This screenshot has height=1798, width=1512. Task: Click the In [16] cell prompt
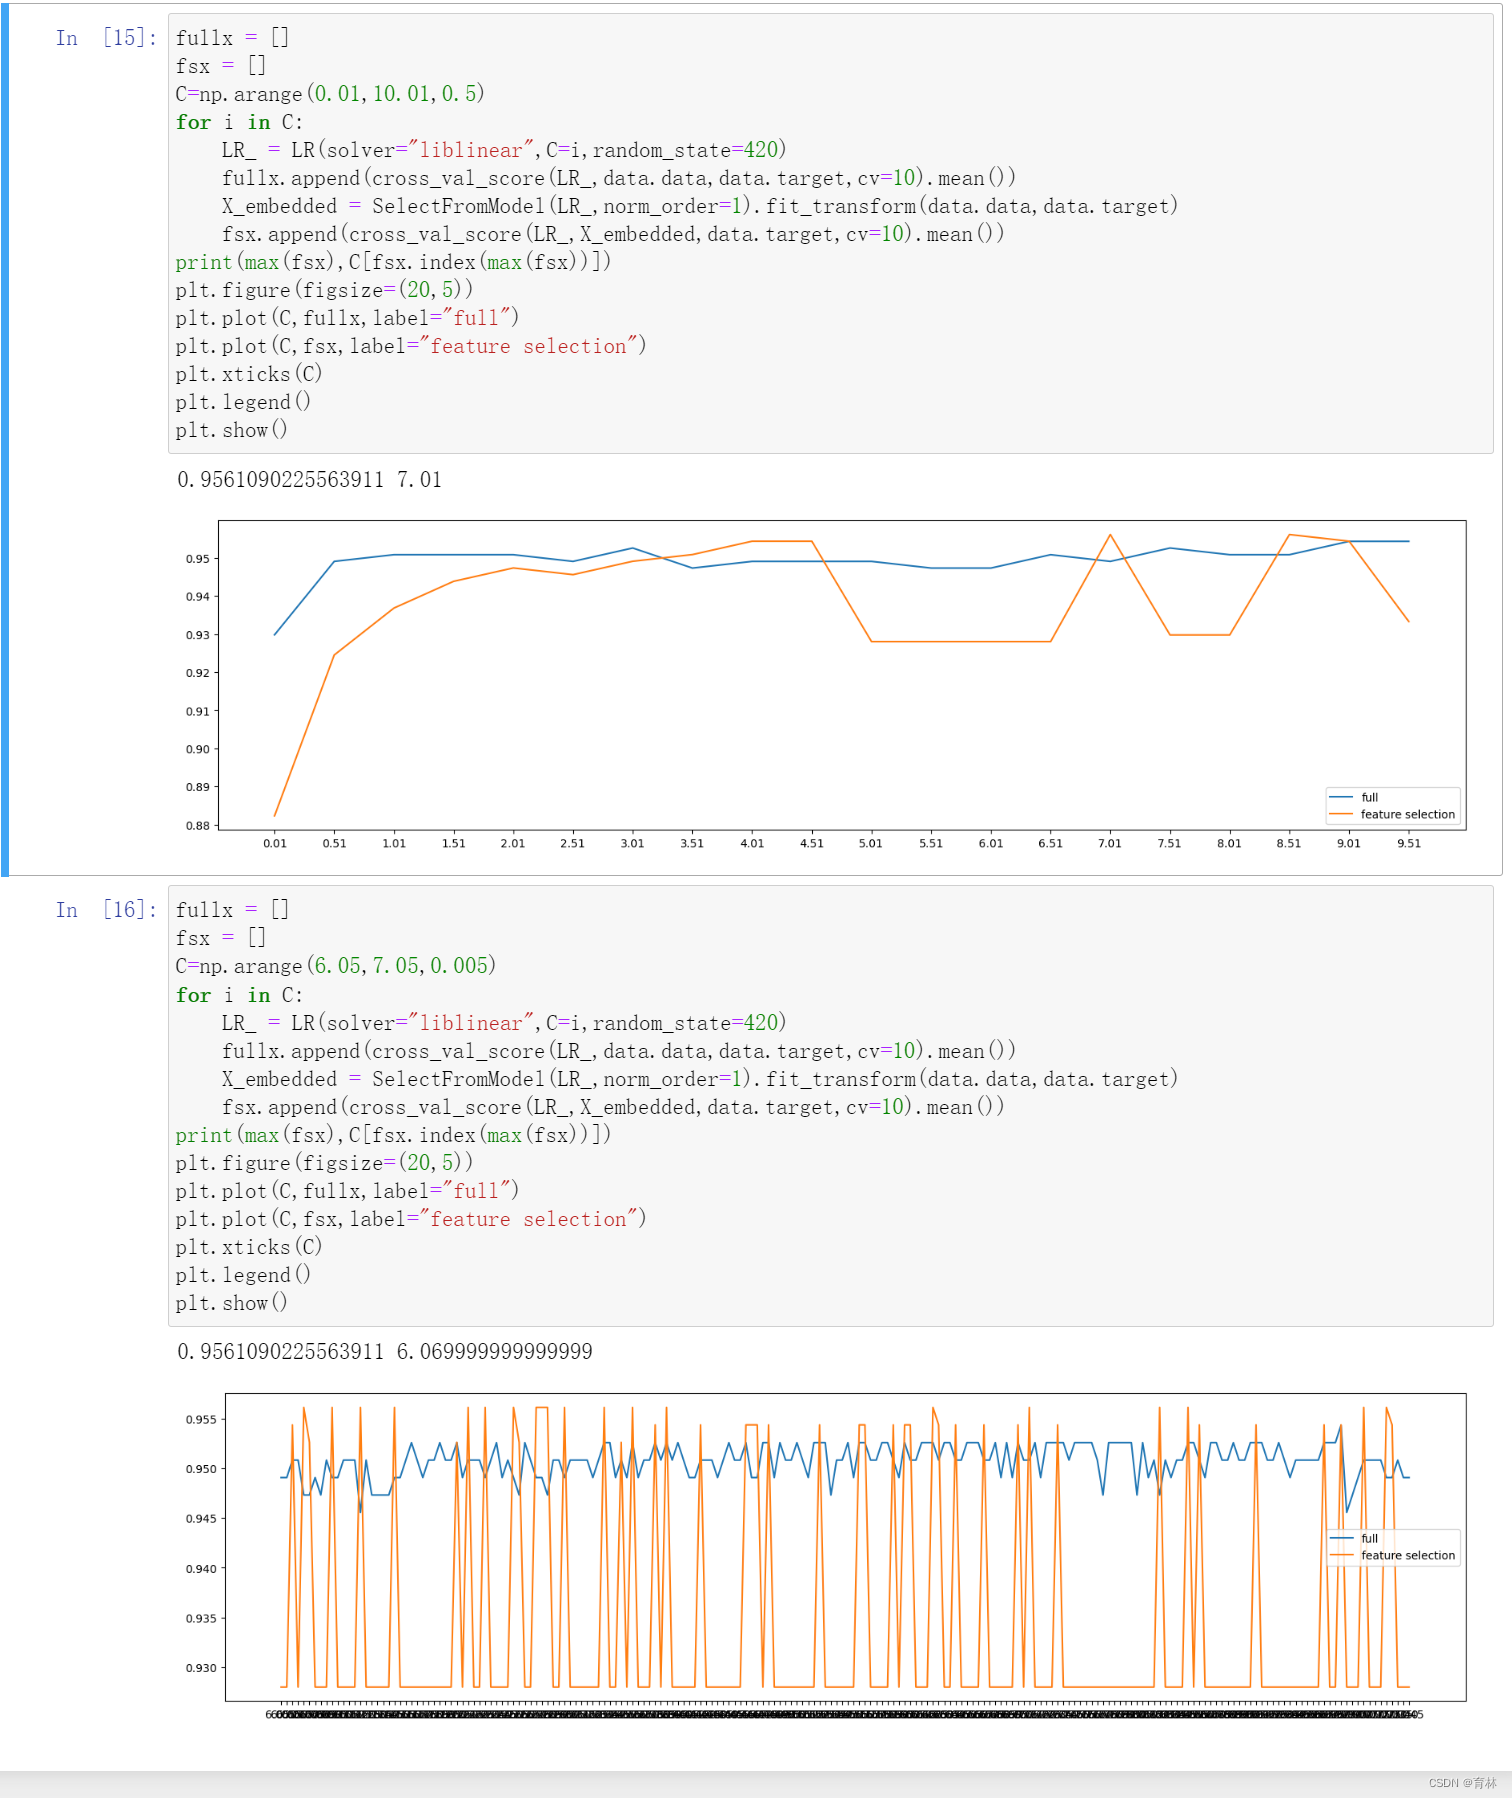pos(106,910)
